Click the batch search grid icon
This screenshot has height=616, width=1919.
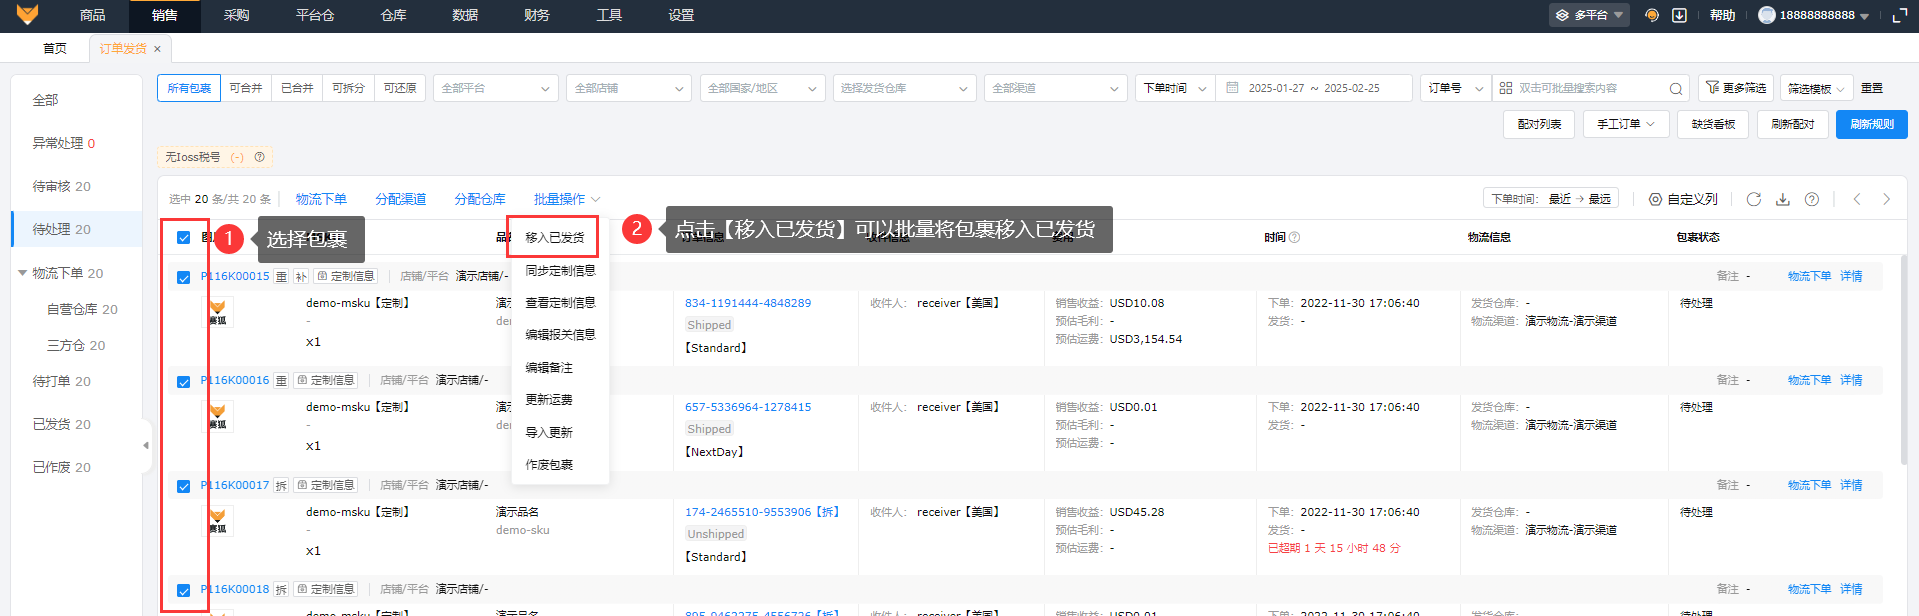tap(1506, 88)
